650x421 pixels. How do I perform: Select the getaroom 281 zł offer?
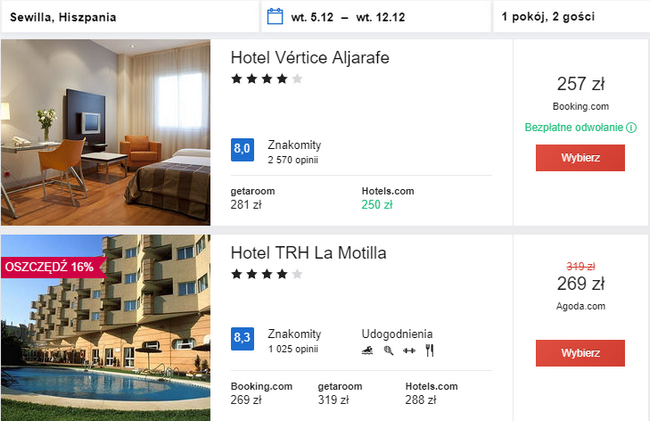pyautogui.click(x=253, y=198)
